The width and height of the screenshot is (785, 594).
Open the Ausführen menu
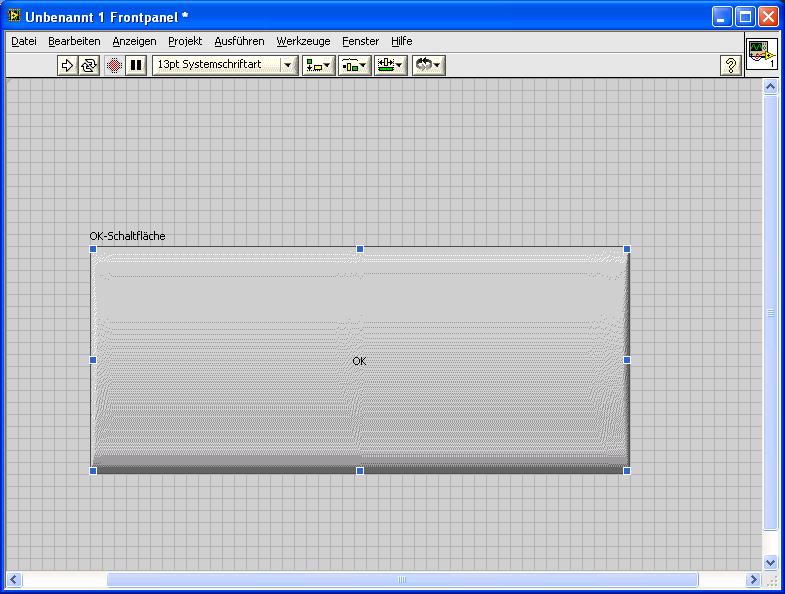tap(239, 41)
